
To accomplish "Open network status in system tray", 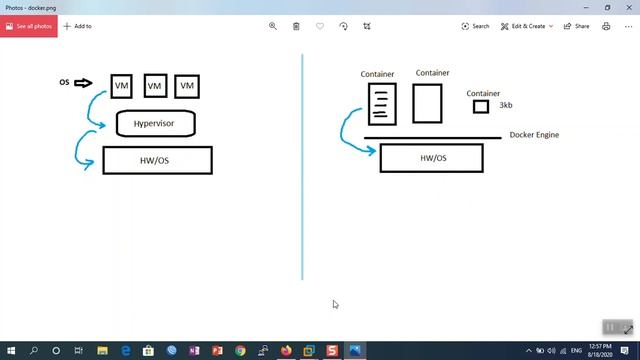I will pyautogui.click(x=563, y=351).
